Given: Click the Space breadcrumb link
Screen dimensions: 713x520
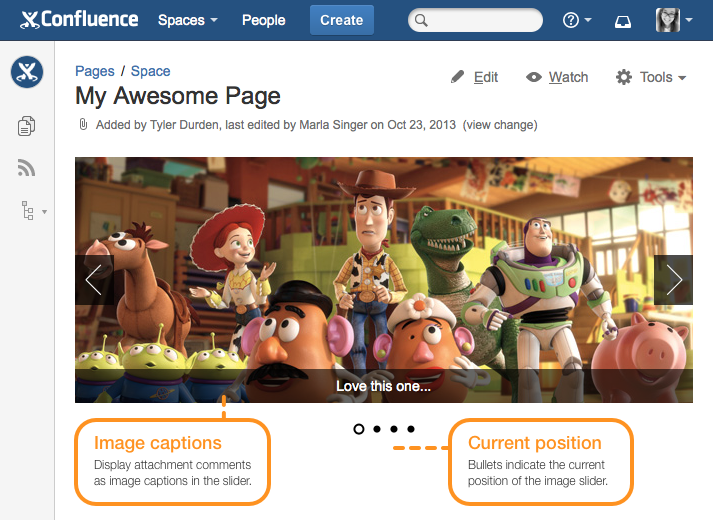Looking at the screenshot, I should coord(151,71).
